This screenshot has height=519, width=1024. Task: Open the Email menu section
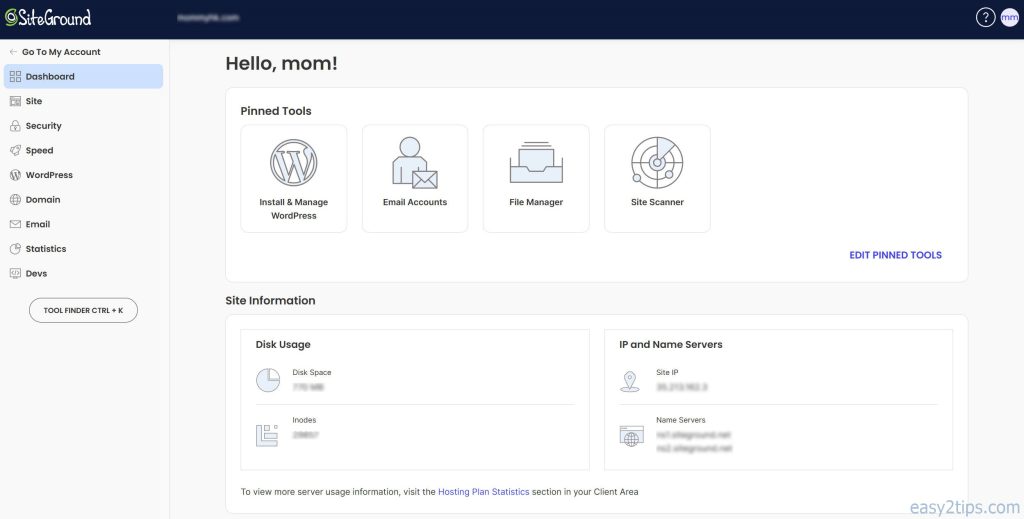tap(84, 224)
